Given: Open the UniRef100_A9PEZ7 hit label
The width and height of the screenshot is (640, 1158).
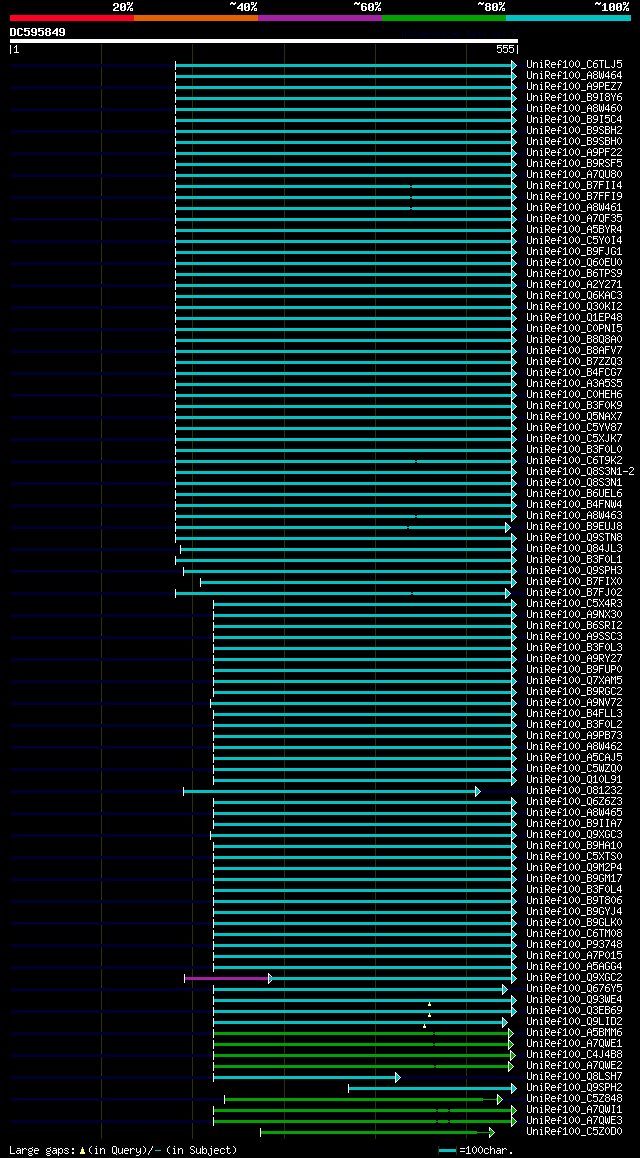Looking at the screenshot, I should [574, 86].
